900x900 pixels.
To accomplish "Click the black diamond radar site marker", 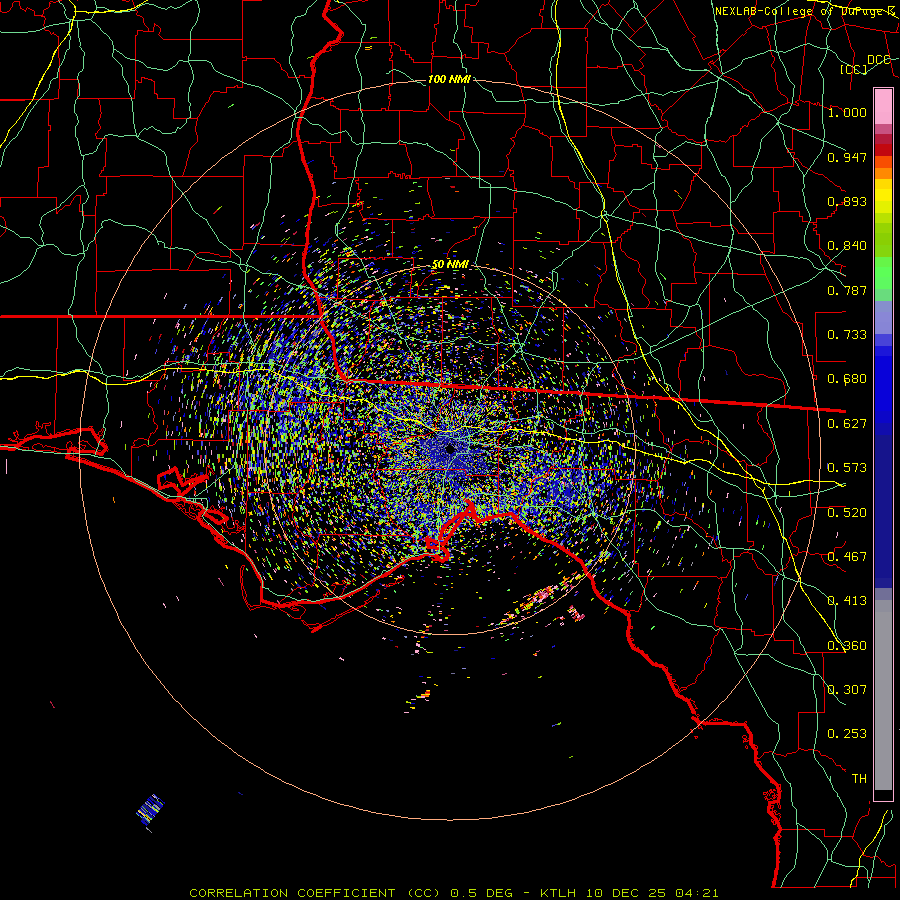I will pos(450,448).
